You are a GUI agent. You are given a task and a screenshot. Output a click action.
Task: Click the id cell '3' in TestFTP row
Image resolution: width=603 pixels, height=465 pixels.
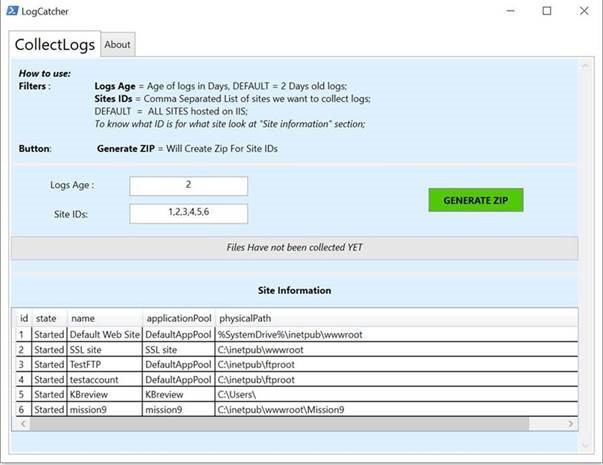click(x=24, y=365)
